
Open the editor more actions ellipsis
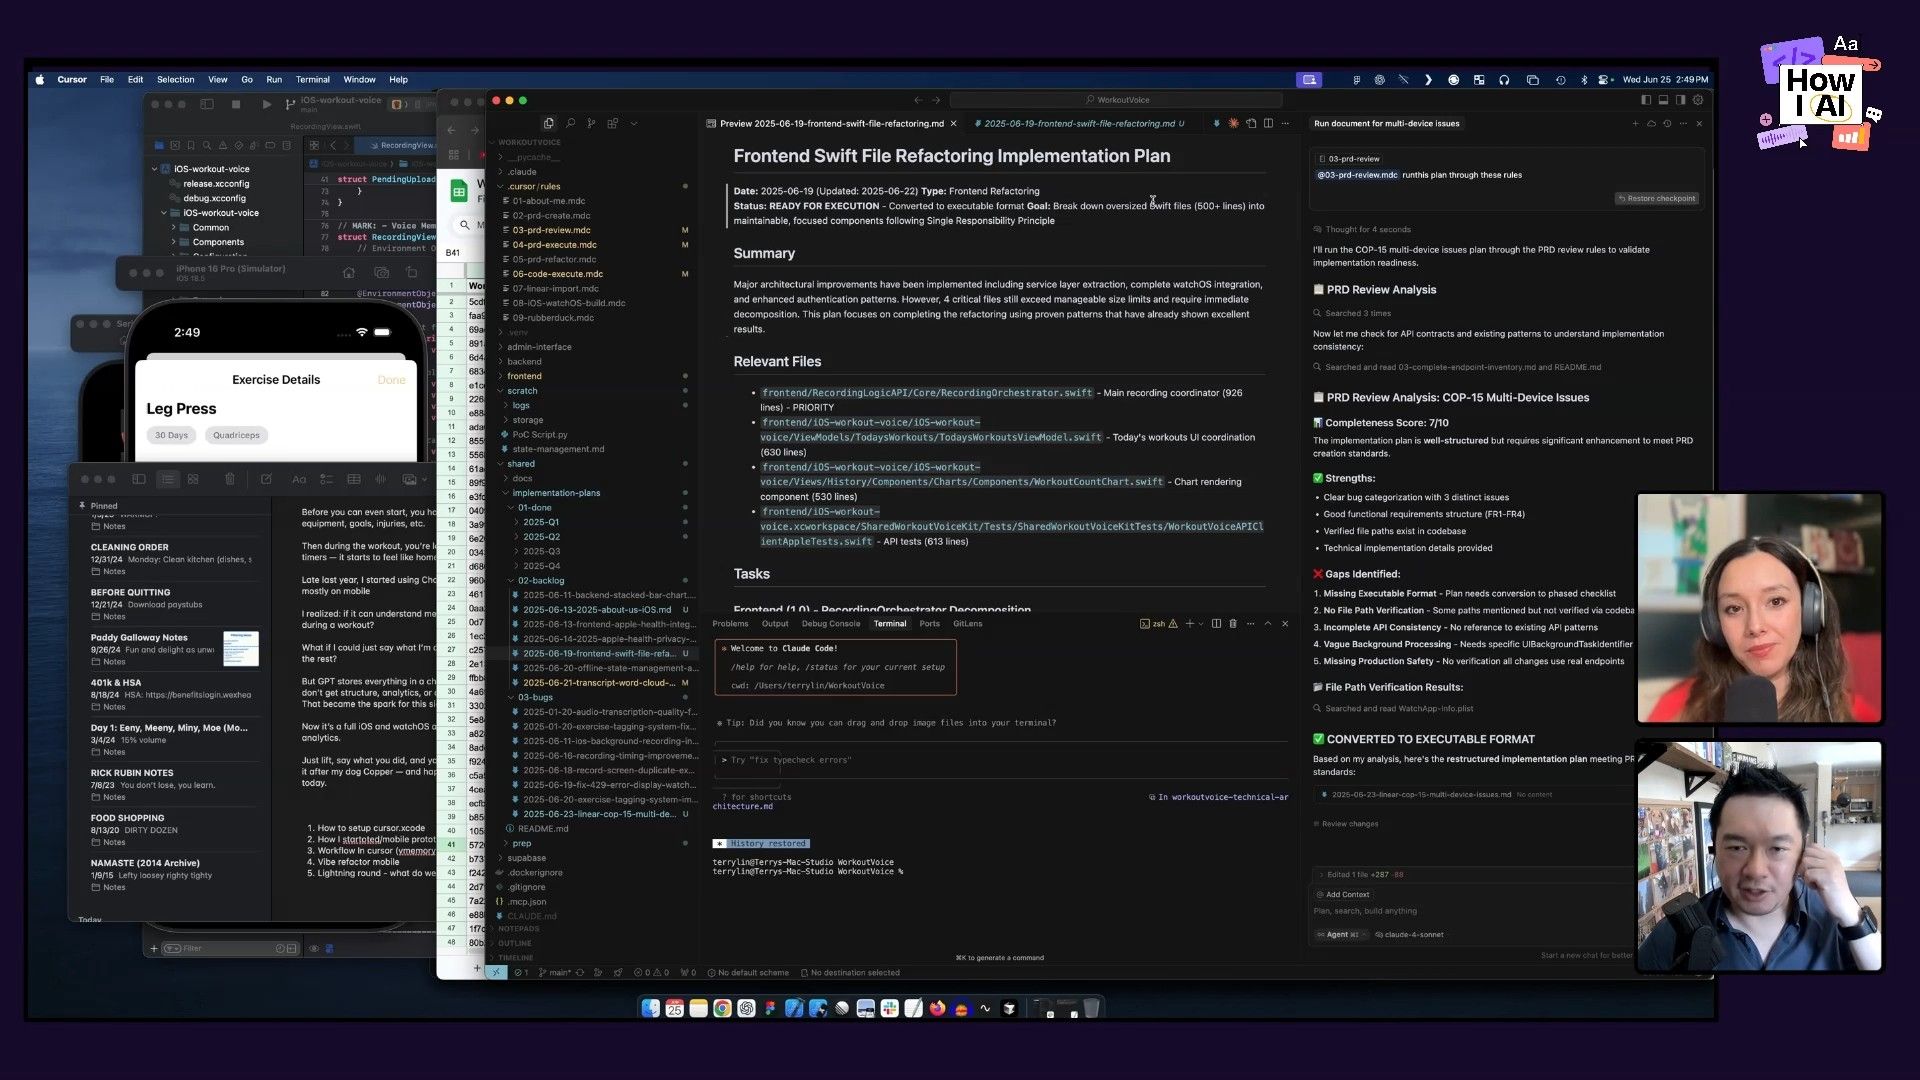[x=1285, y=123]
